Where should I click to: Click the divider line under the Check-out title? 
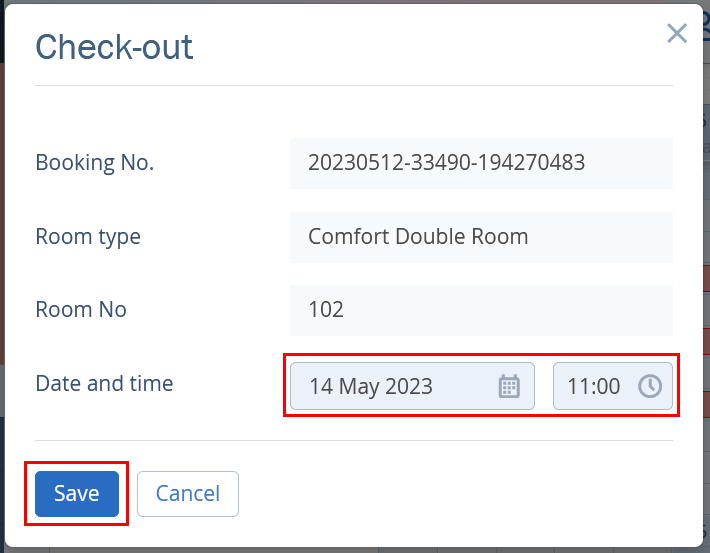(354, 85)
